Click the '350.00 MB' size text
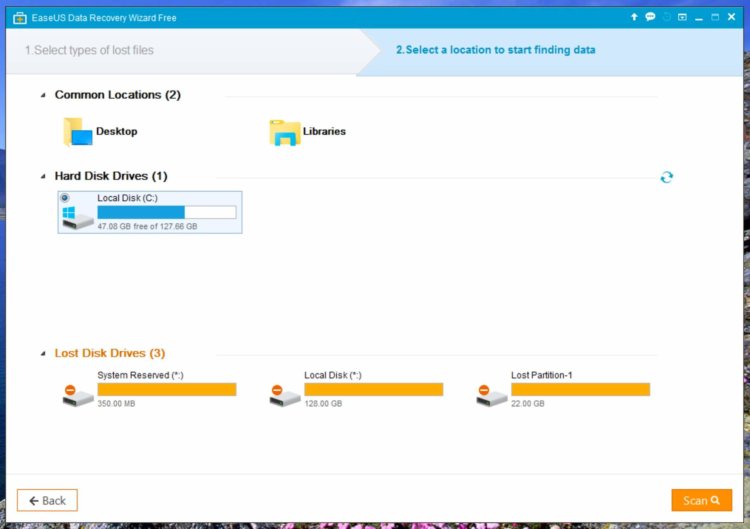This screenshot has height=529, width=750. click(116, 404)
